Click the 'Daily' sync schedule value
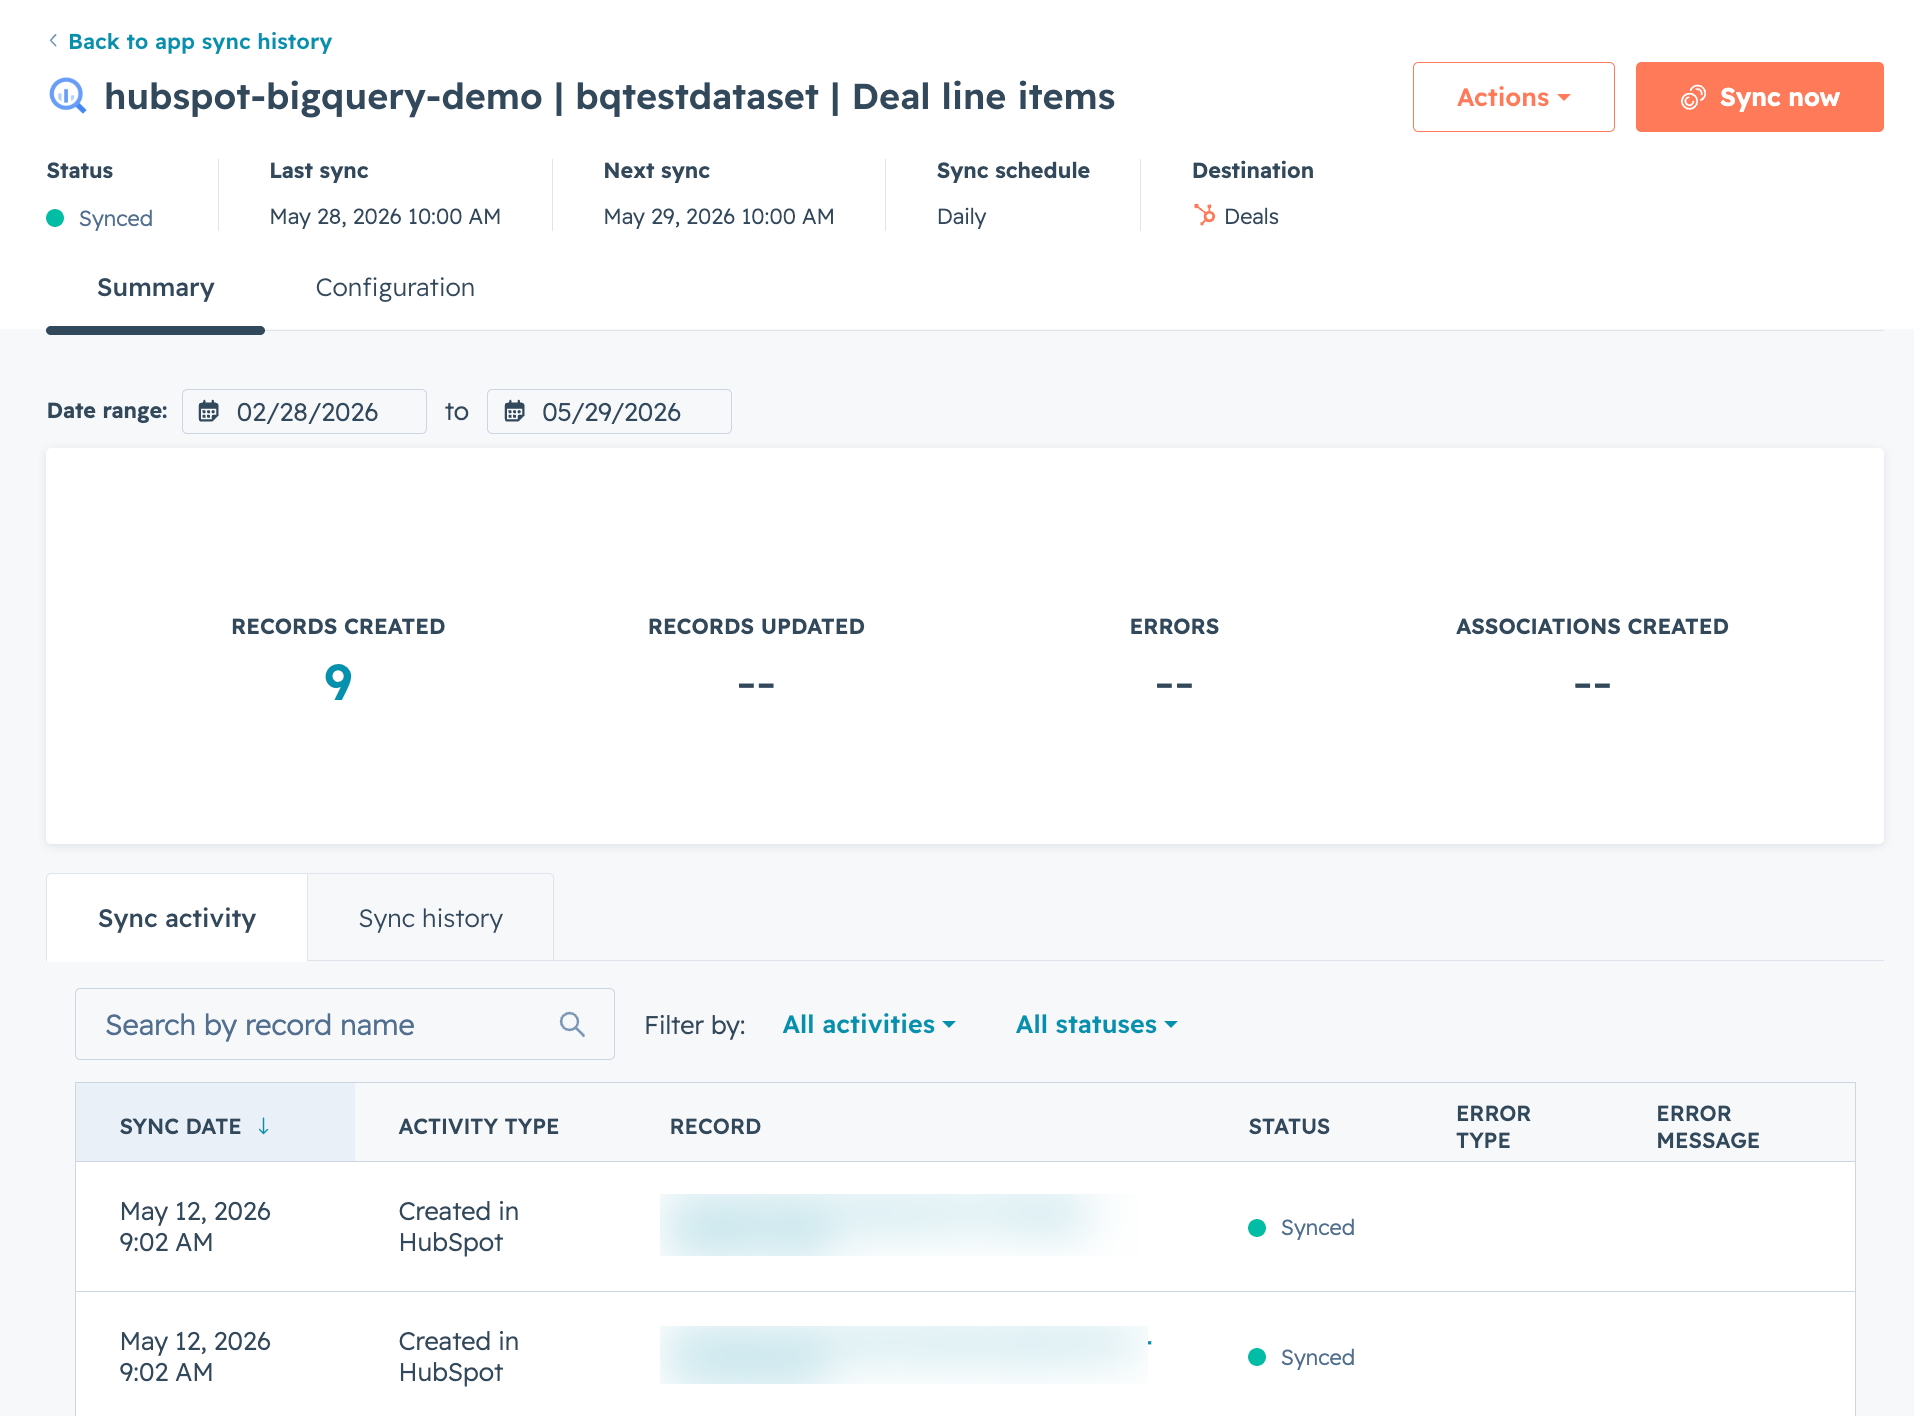The height and width of the screenshot is (1416, 1914). [x=961, y=216]
